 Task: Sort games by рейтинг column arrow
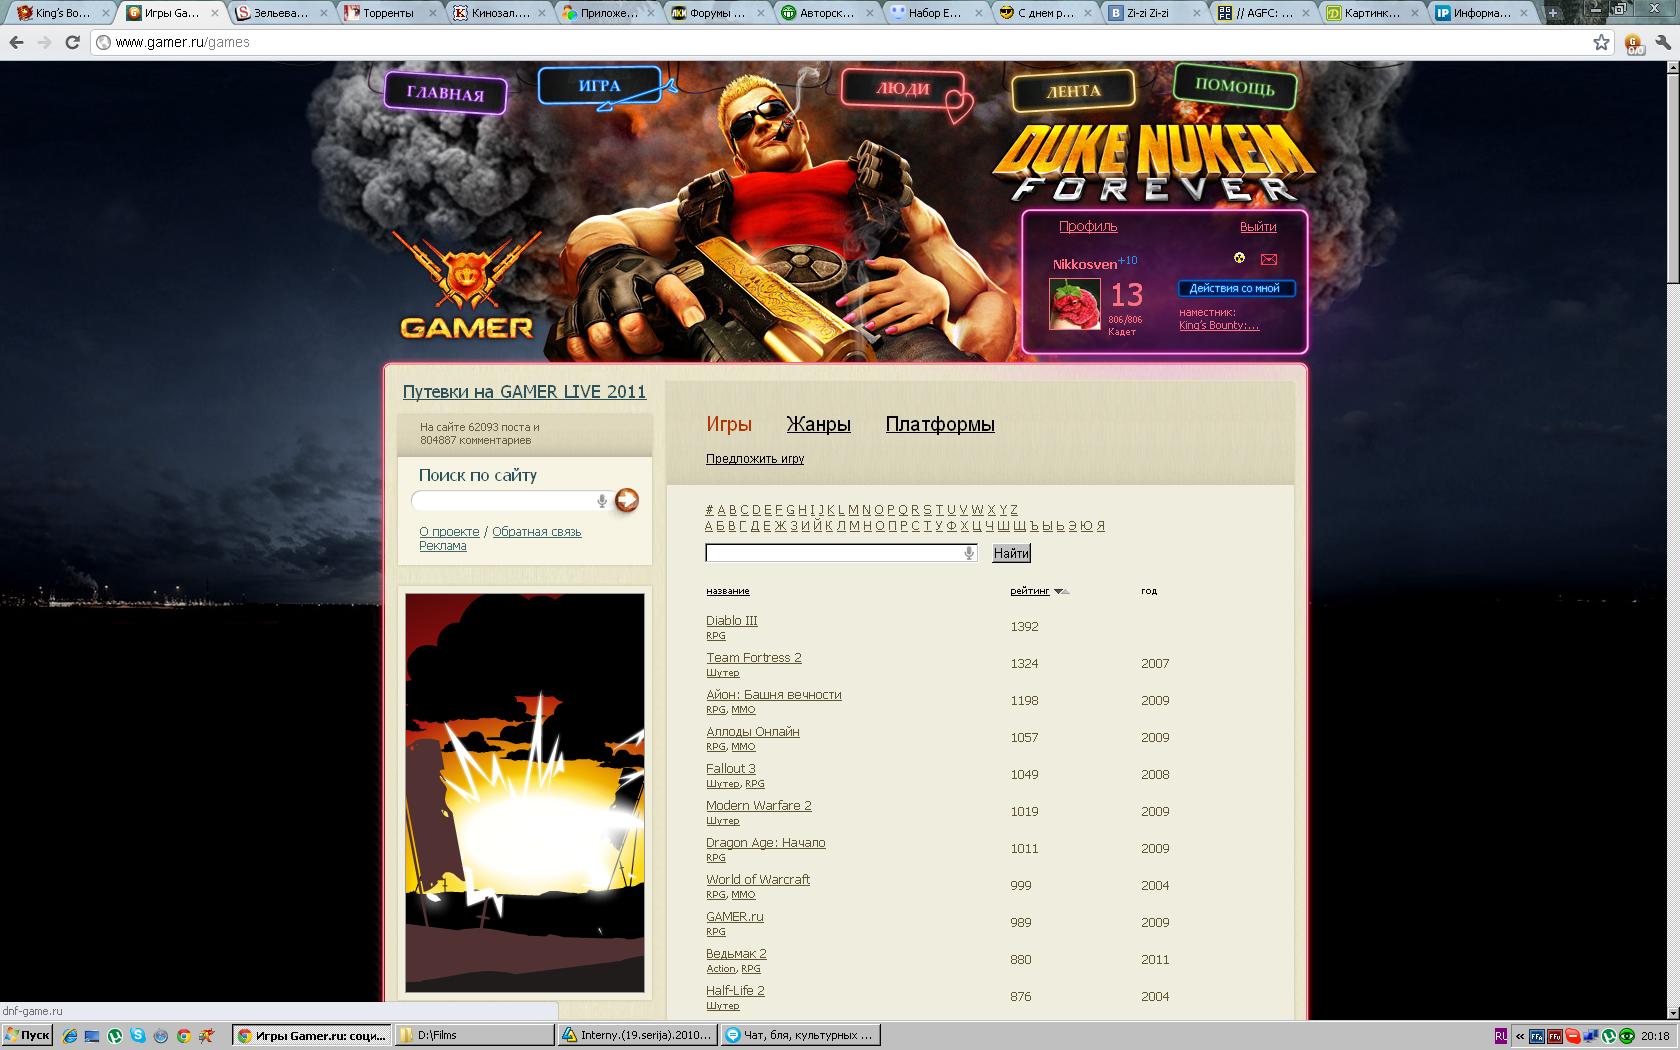pyautogui.click(x=1061, y=591)
